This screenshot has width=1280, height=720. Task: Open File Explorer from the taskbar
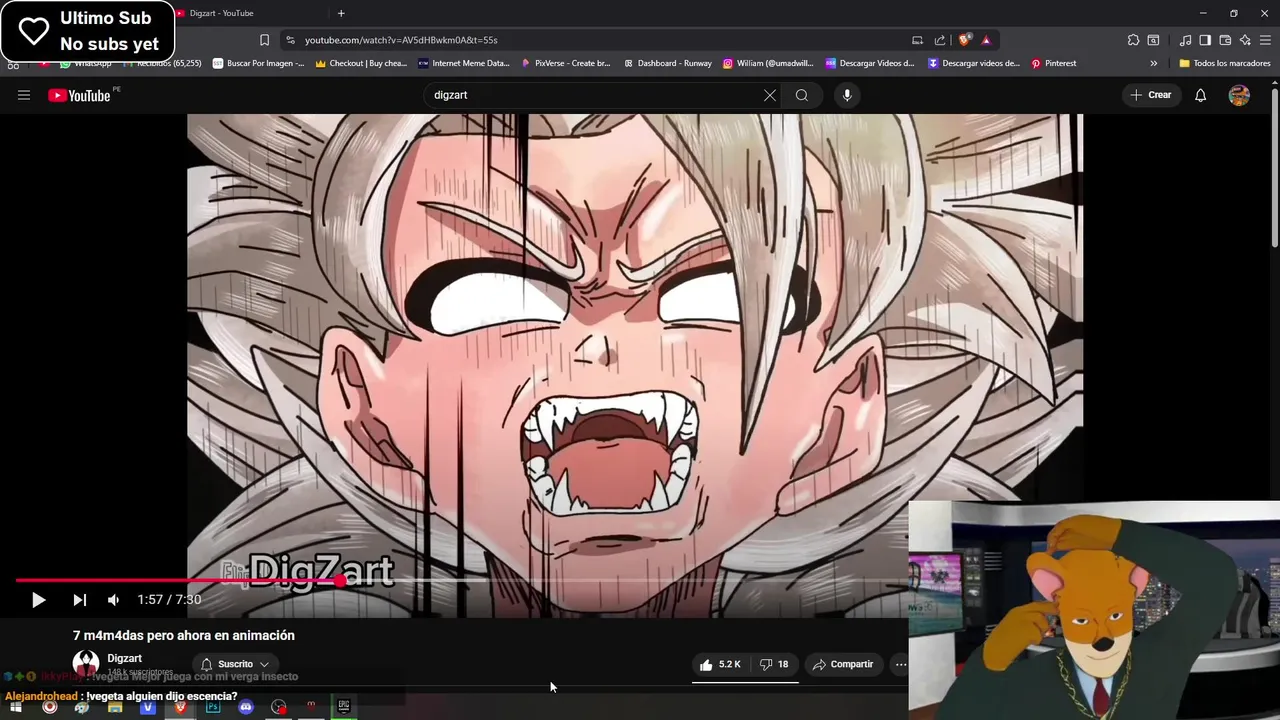(115, 707)
